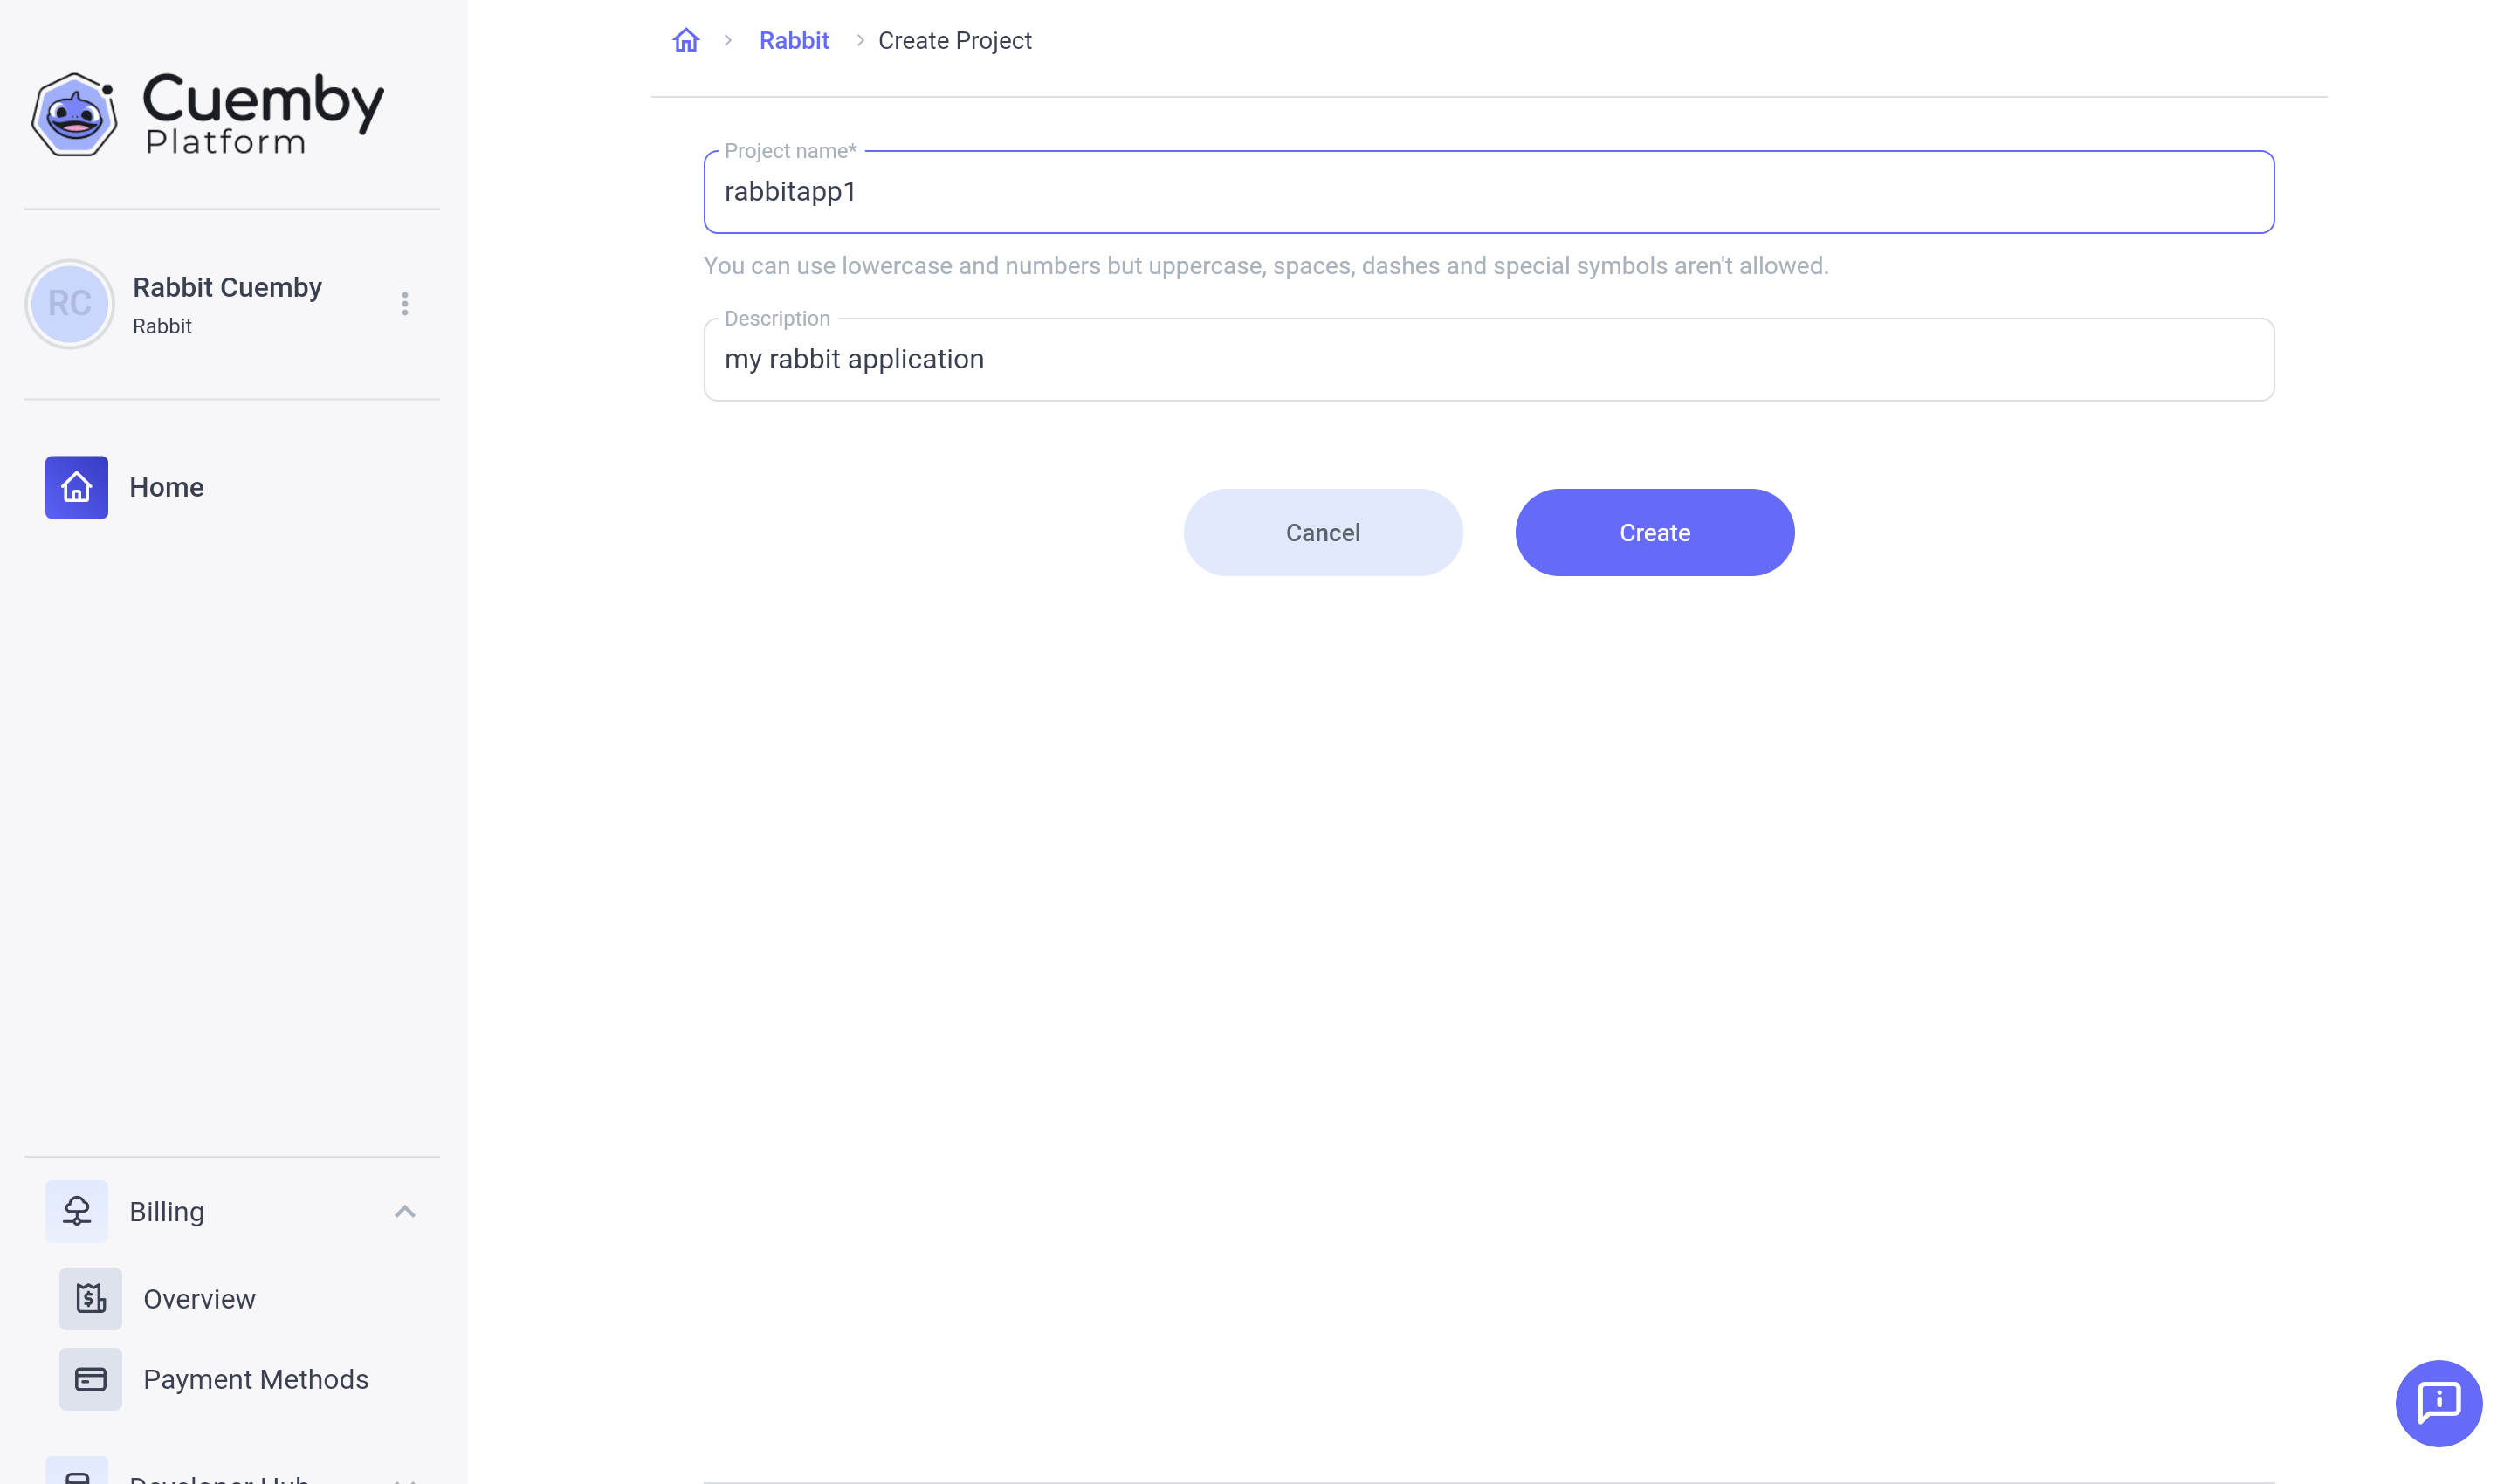Click the Rabbit breadcrumb link
This screenshot has width=2511, height=1484.
tap(794, 41)
